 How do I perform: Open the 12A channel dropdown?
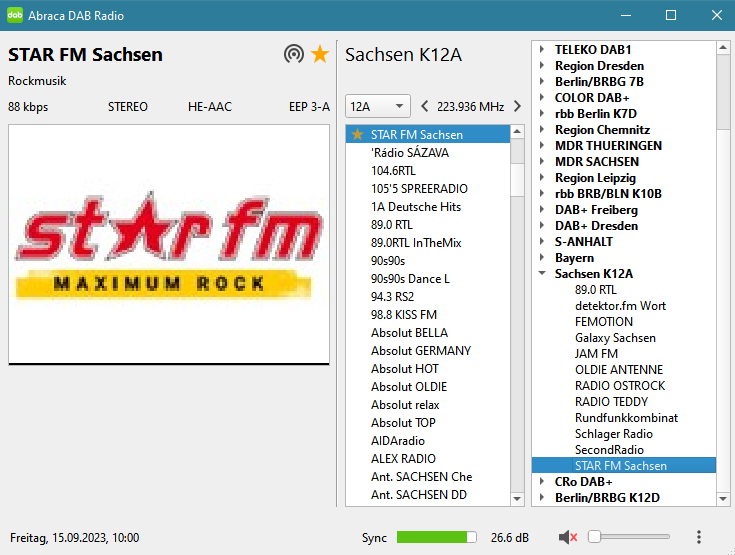[377, 106]
